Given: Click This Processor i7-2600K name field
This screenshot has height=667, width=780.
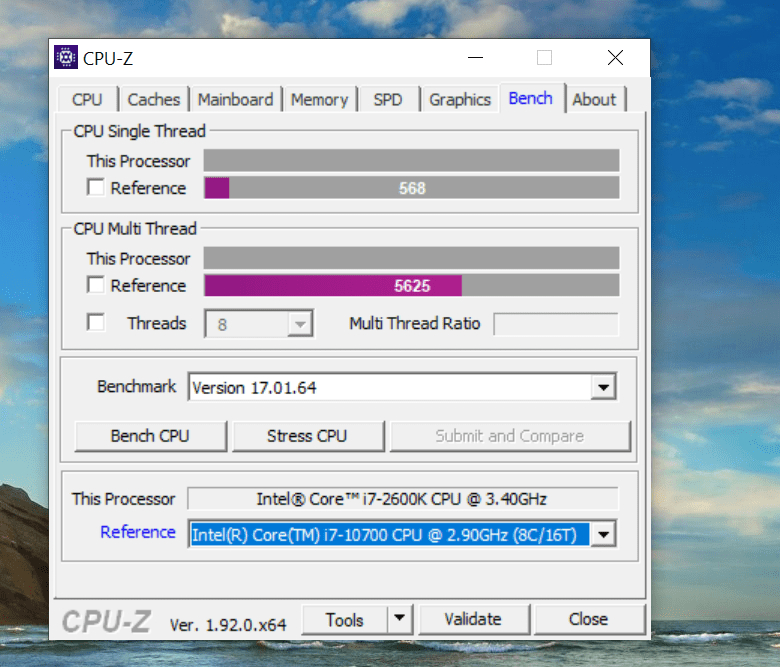Looking at the screenshot, I should coord(402,499).
